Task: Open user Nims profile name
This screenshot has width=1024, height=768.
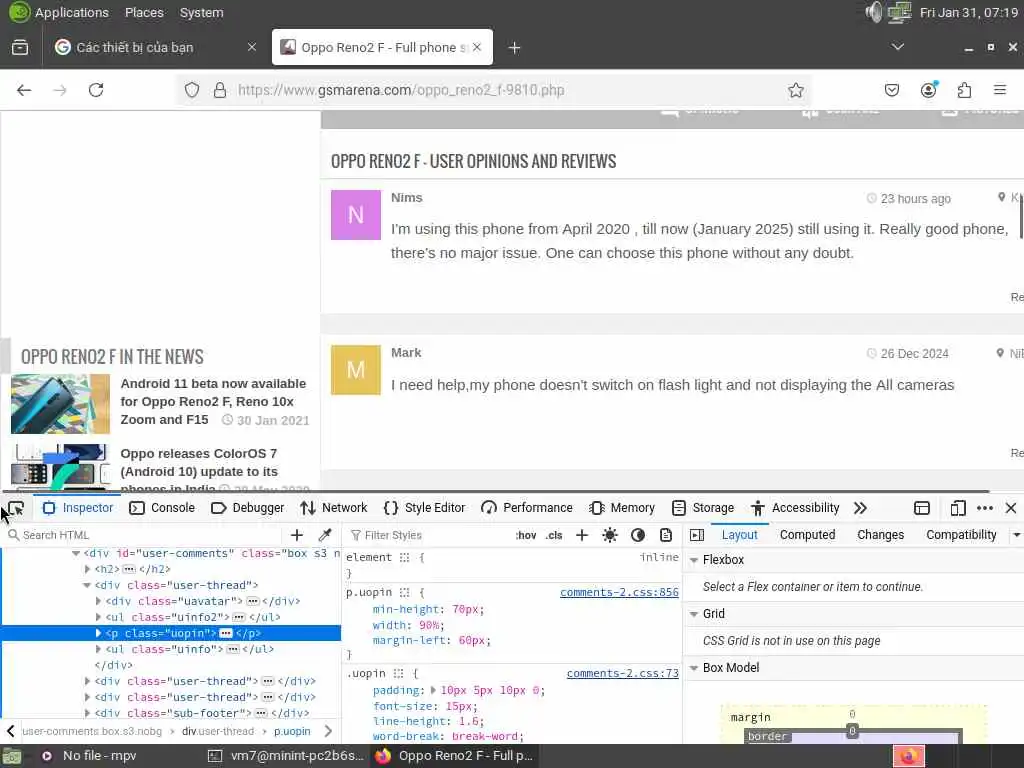Action: [x=406, y=198]
